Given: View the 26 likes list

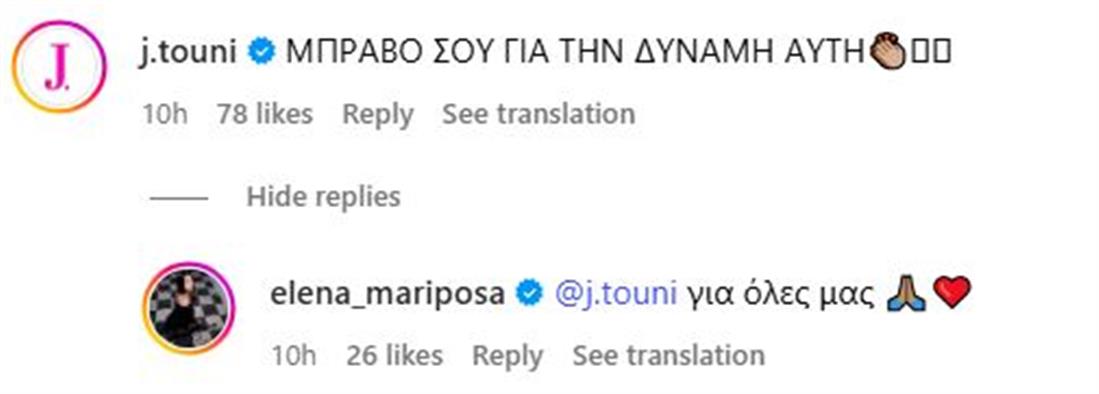Looking at the screenshot, I should pyautogui.click(x=395, y=355).
